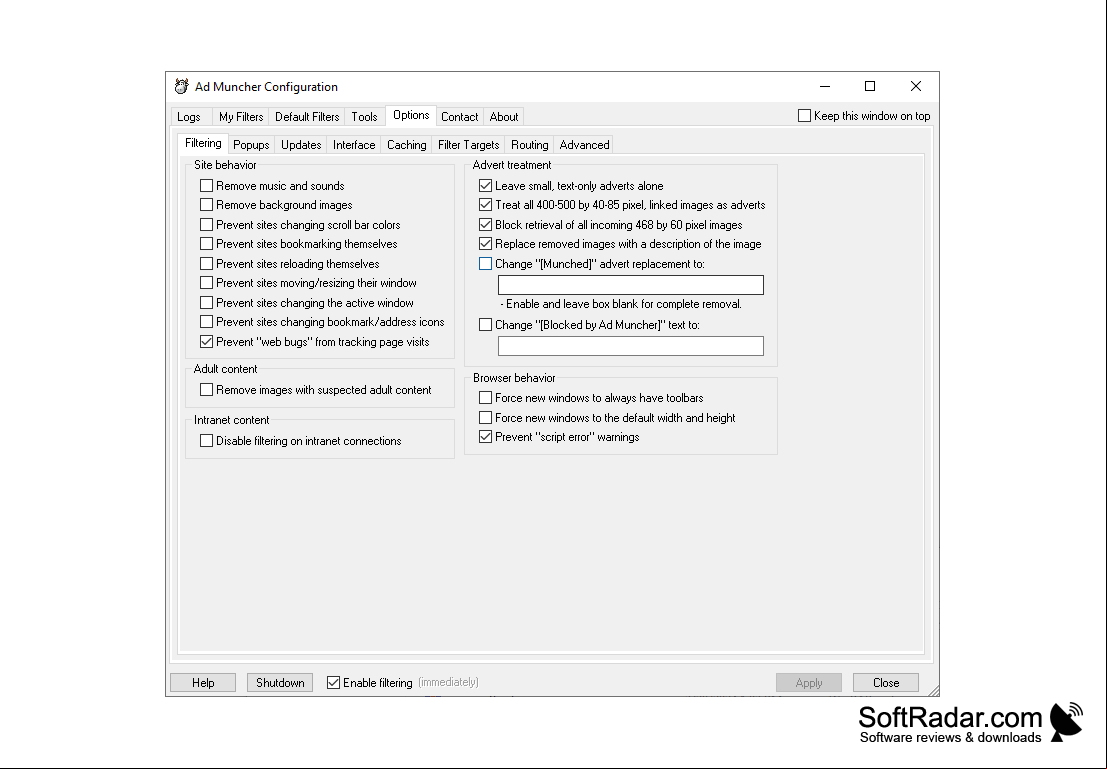Grab the window resize grip corner
This screenshot has width=1107, height=769.
933,690
